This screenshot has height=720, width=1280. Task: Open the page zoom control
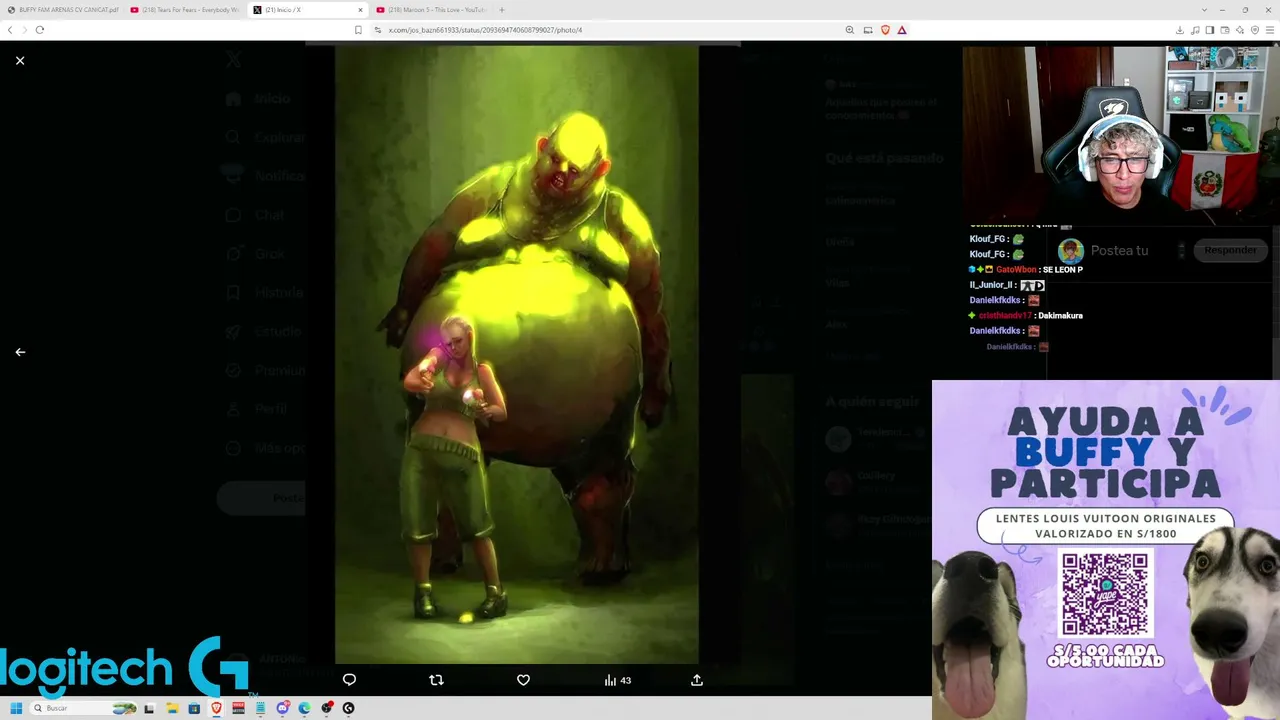850,30
